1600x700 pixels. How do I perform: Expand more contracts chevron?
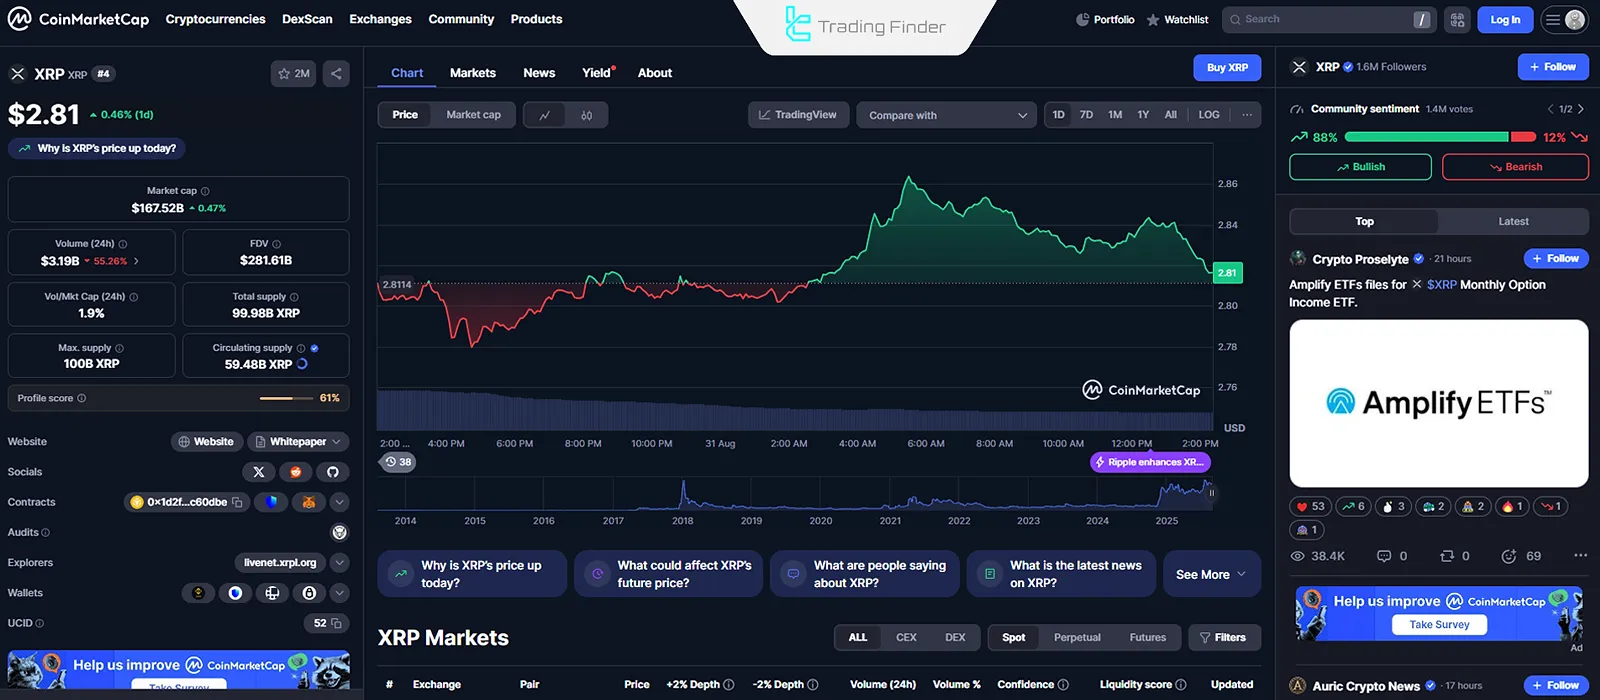pos(340,502)
